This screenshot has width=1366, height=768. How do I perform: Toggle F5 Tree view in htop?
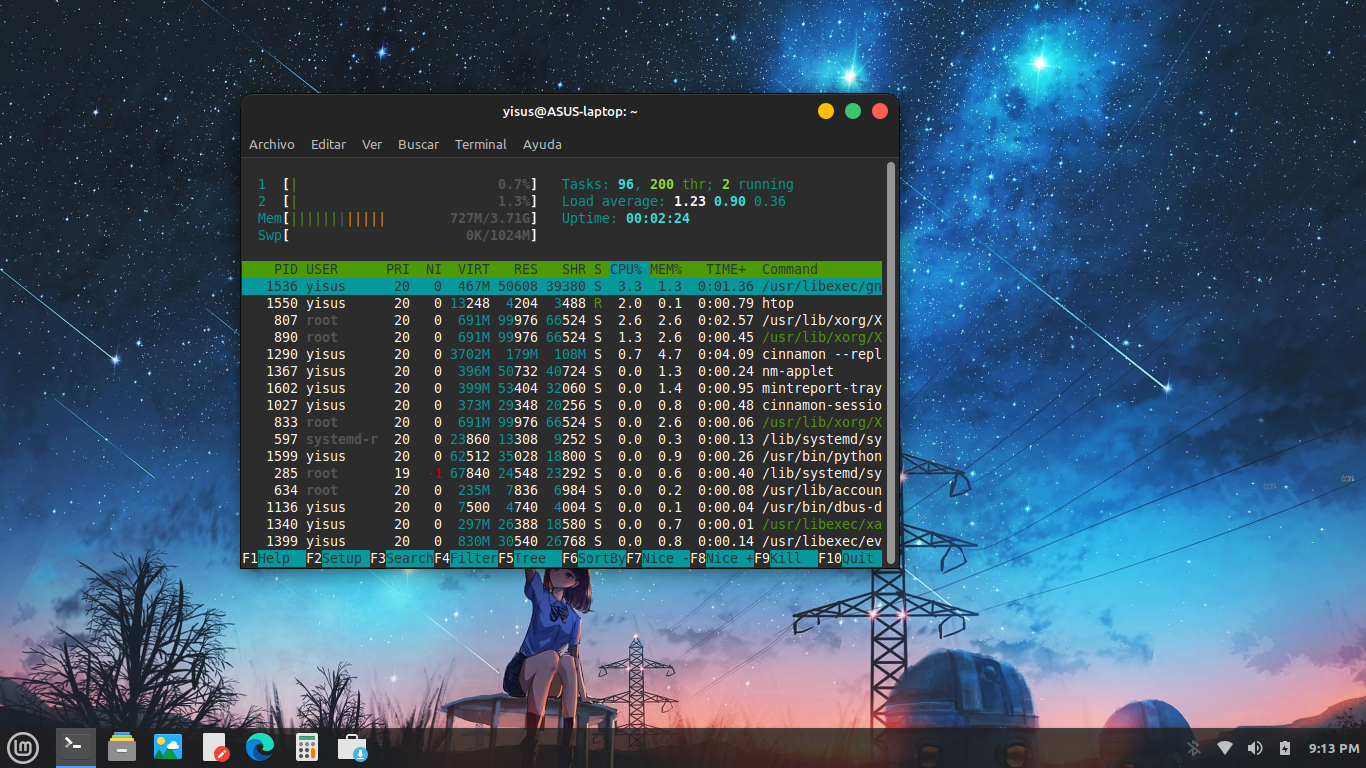click(530, 558)
